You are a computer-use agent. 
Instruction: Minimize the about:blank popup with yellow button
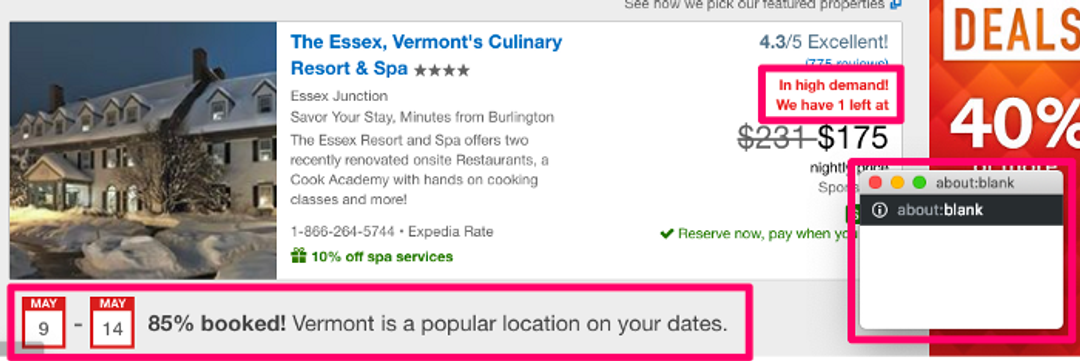pyautogui.click(x=897, y=183)
